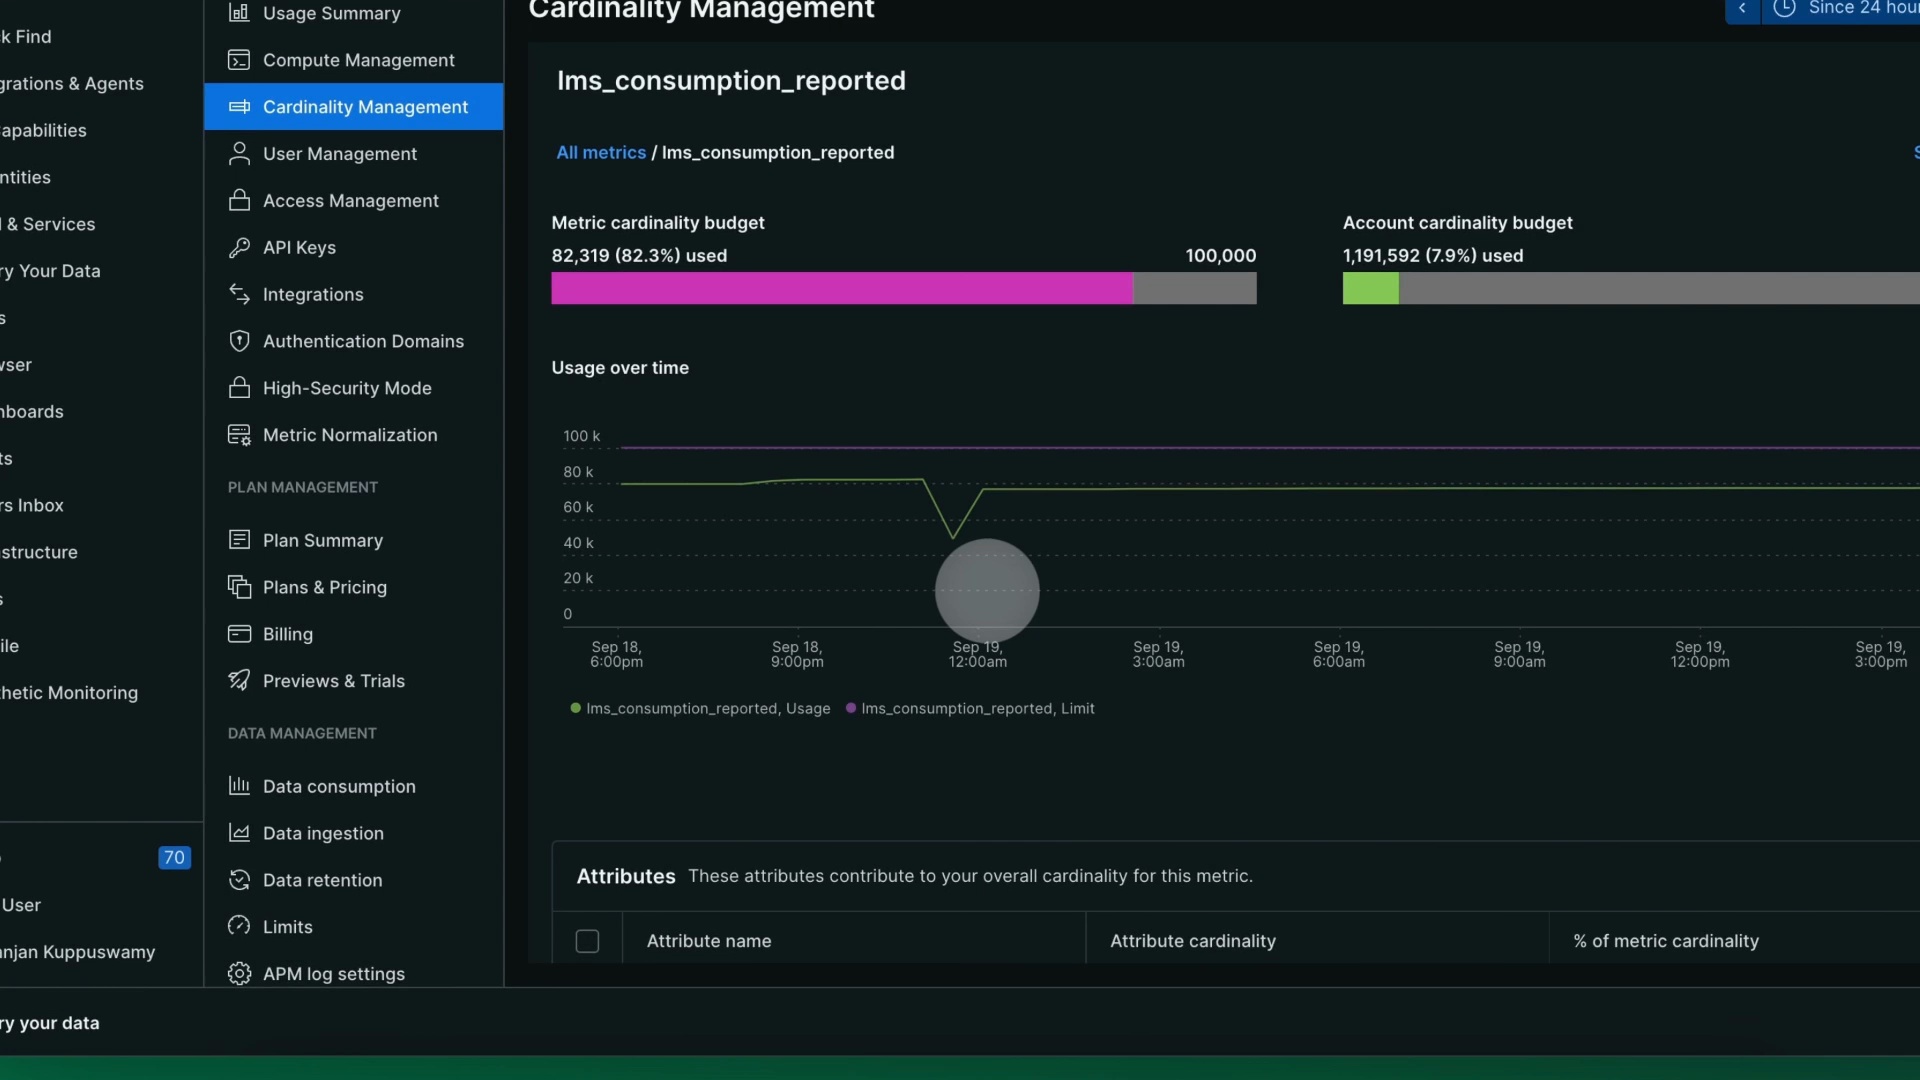Viewport: 1920px width, 1080px height.
Task: Click the Data consumption bar chart icon
Action: click(x=239, y=786)
